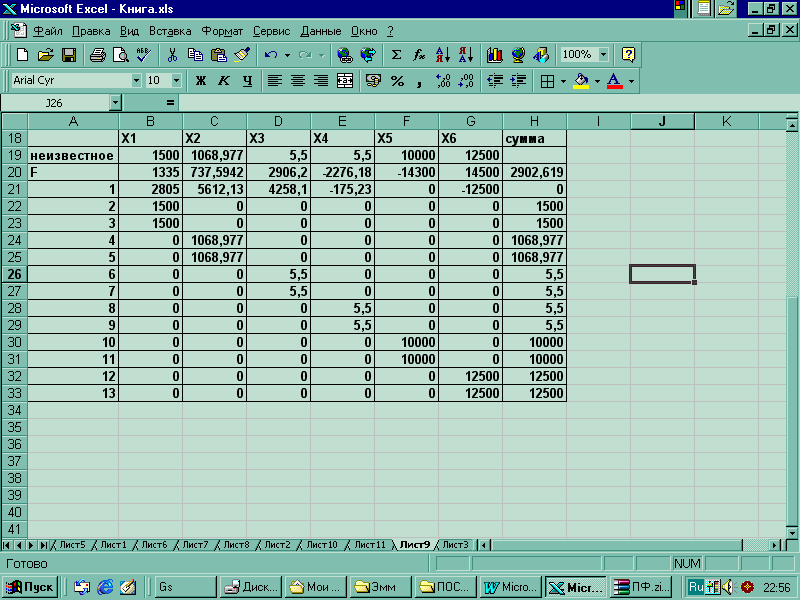Copy selection with the Copy icon
This screenshot has width=800, height=600.
[195, 55]
